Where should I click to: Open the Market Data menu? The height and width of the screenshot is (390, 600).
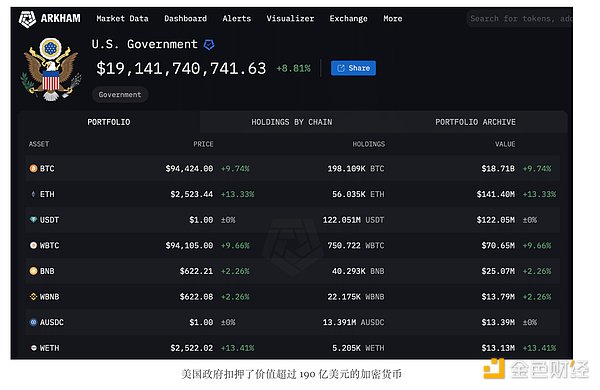point(122,18)
